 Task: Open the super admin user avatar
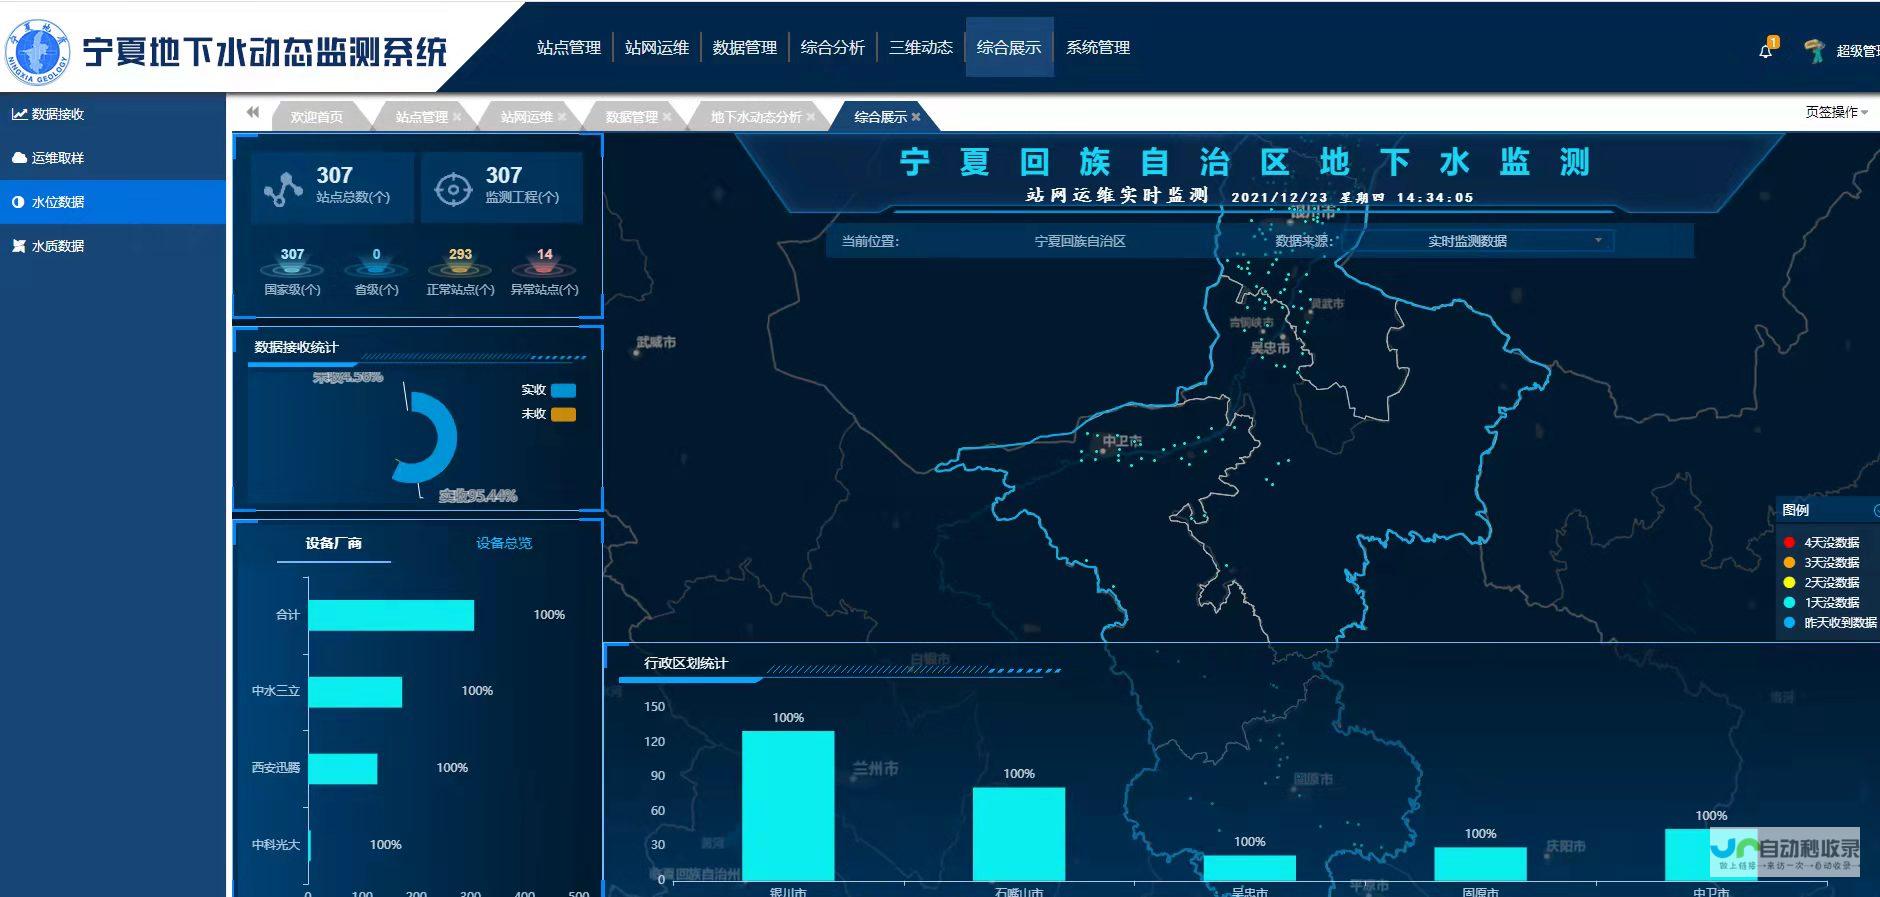click(x=1815, y=50)
